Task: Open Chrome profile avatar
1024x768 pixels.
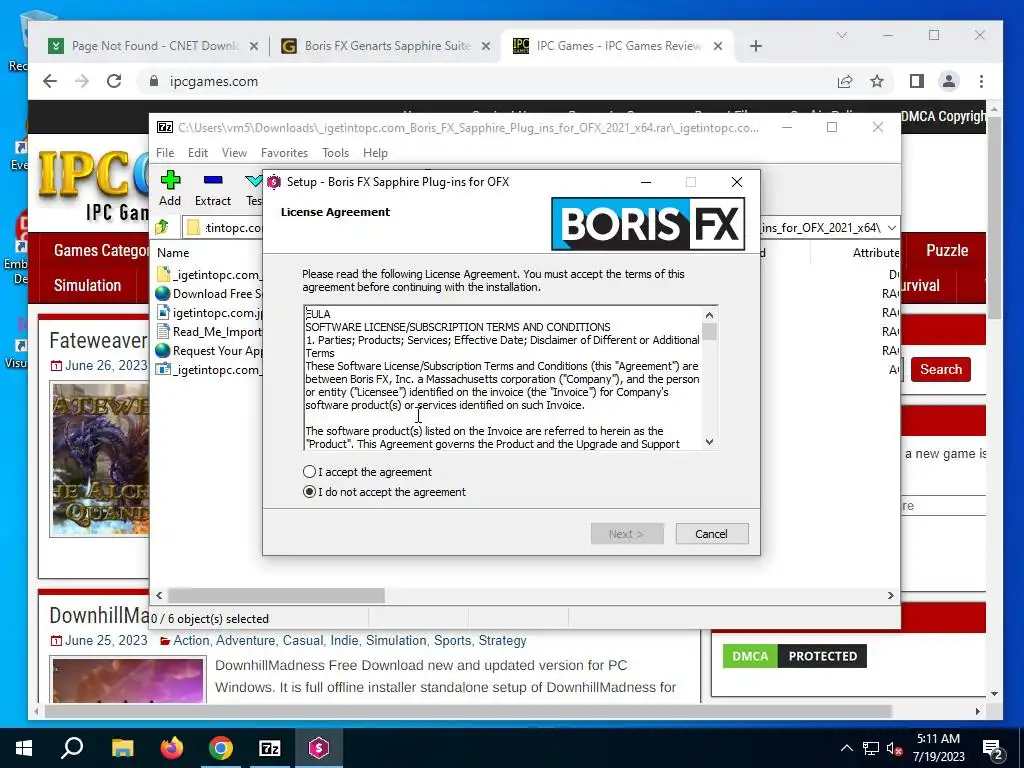Action: 948,81
